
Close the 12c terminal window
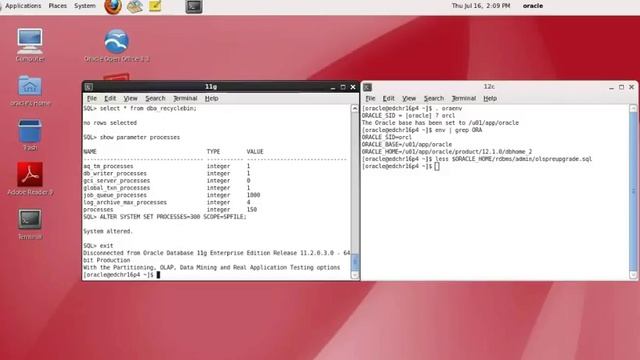pyautogui.click(x=631, y=87)
